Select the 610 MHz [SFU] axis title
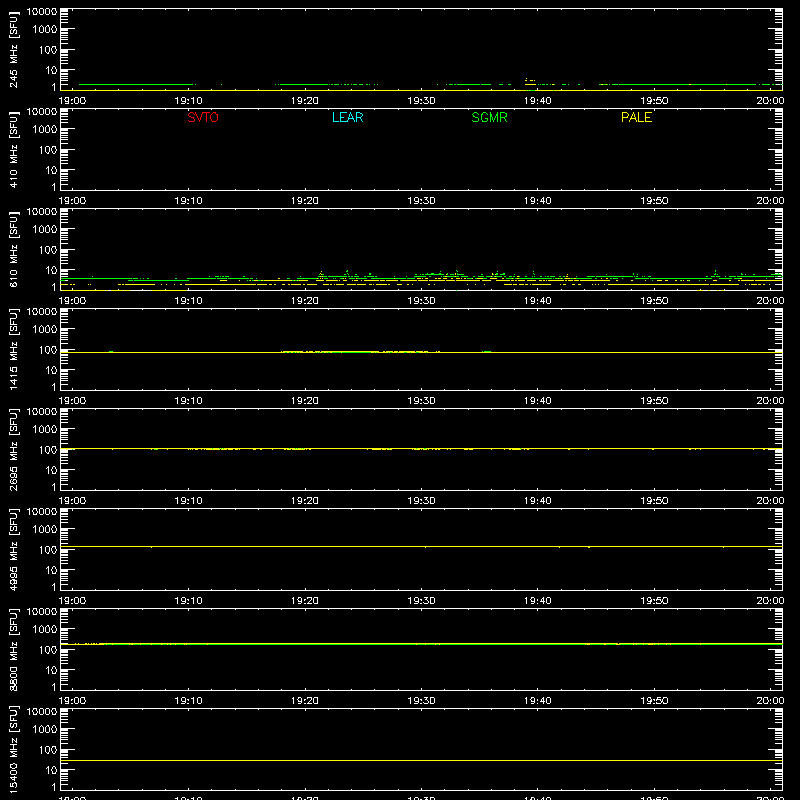Viewport: 800px width, 800px height. pos(13,250)
